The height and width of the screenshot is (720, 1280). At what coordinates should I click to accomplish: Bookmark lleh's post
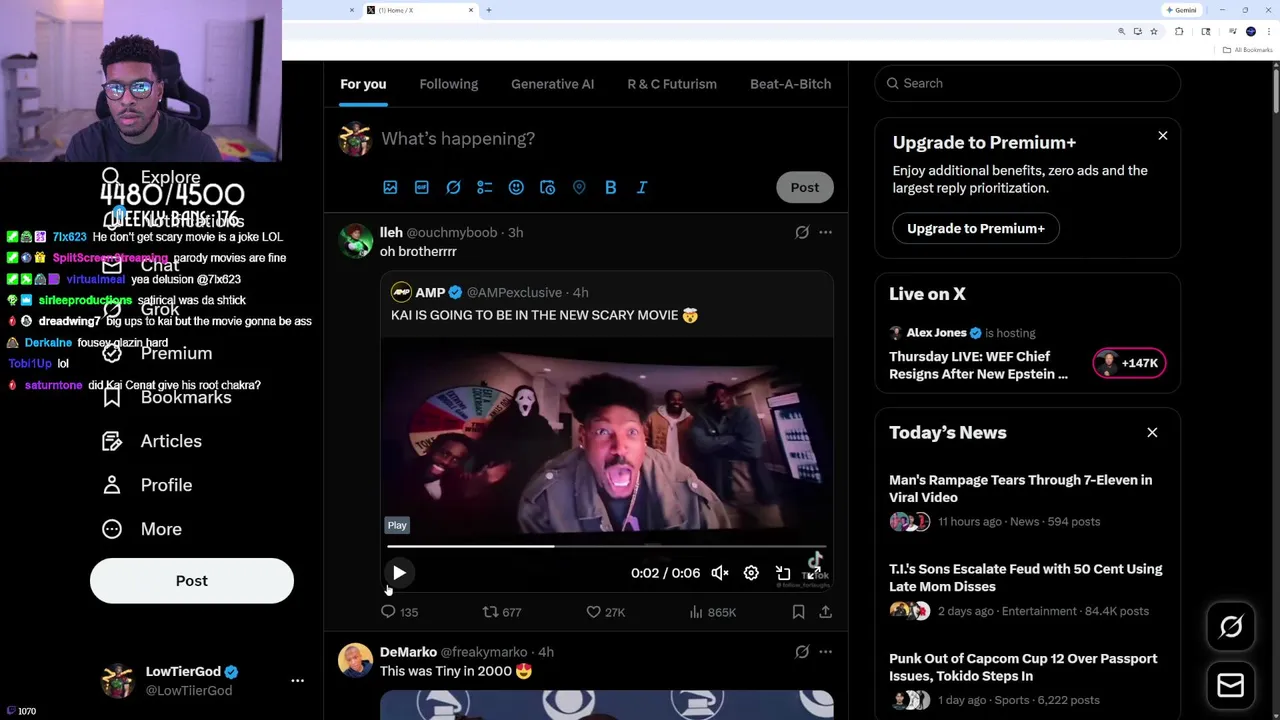(798, 612)
